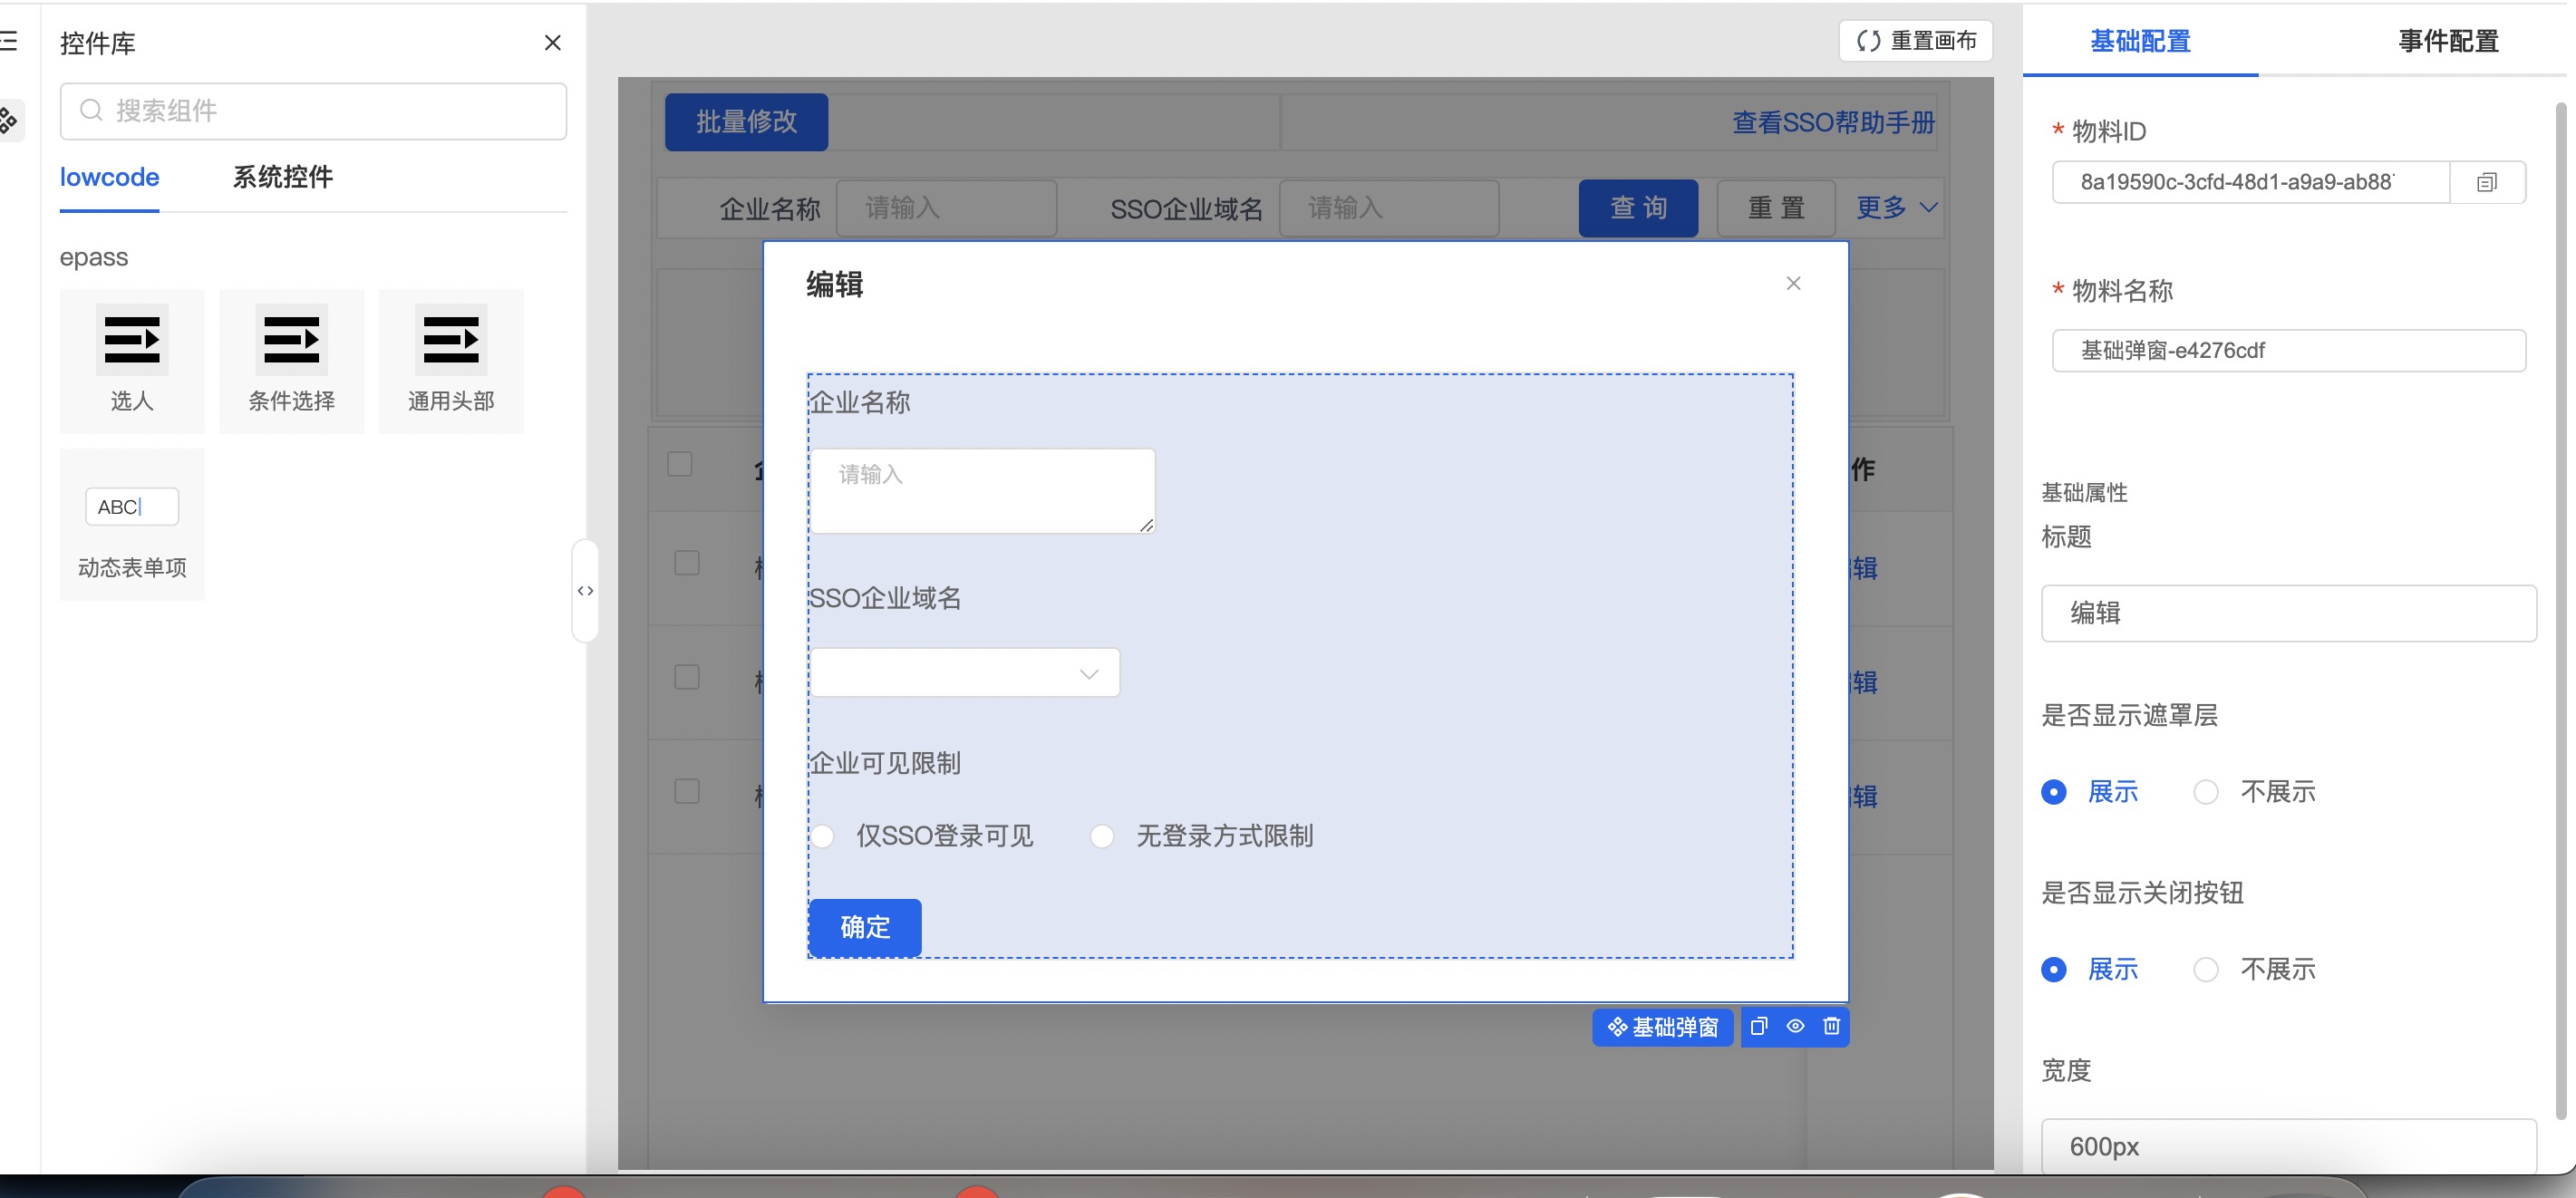Collapse the left panel with the arrow handle

585,591
